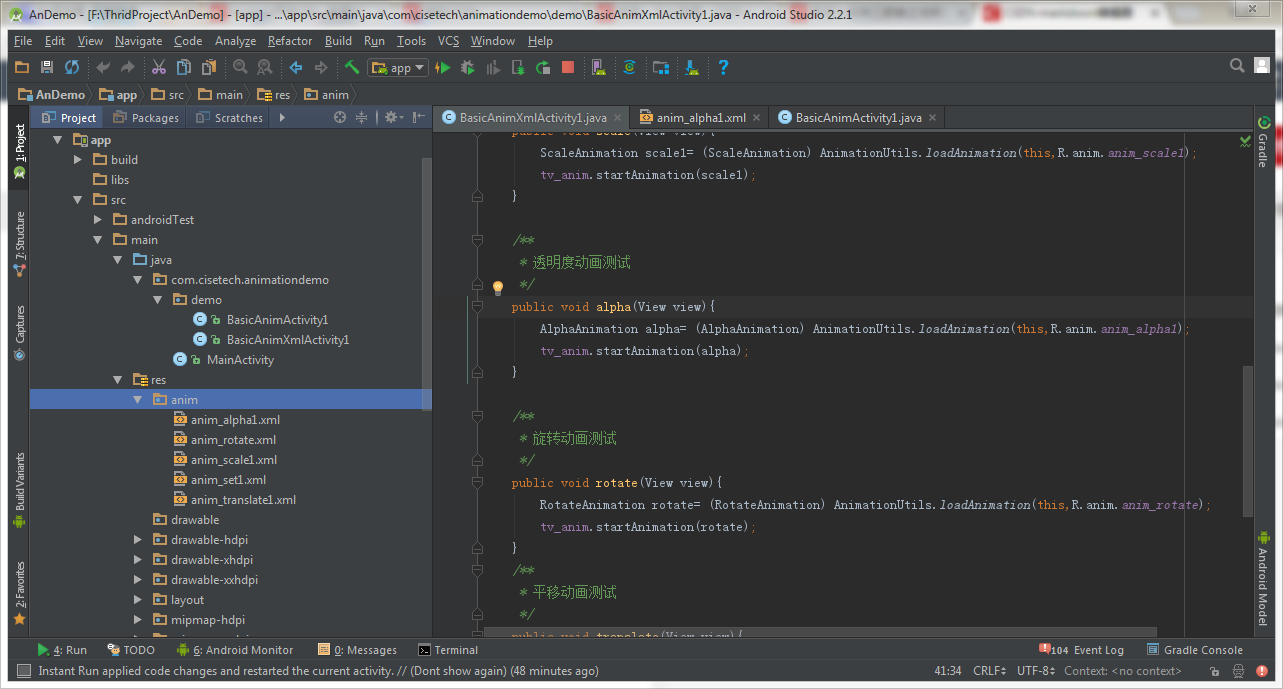Click the Make Project hammer icon
The image size is (1283, 689).
click(x=352, y=67)
